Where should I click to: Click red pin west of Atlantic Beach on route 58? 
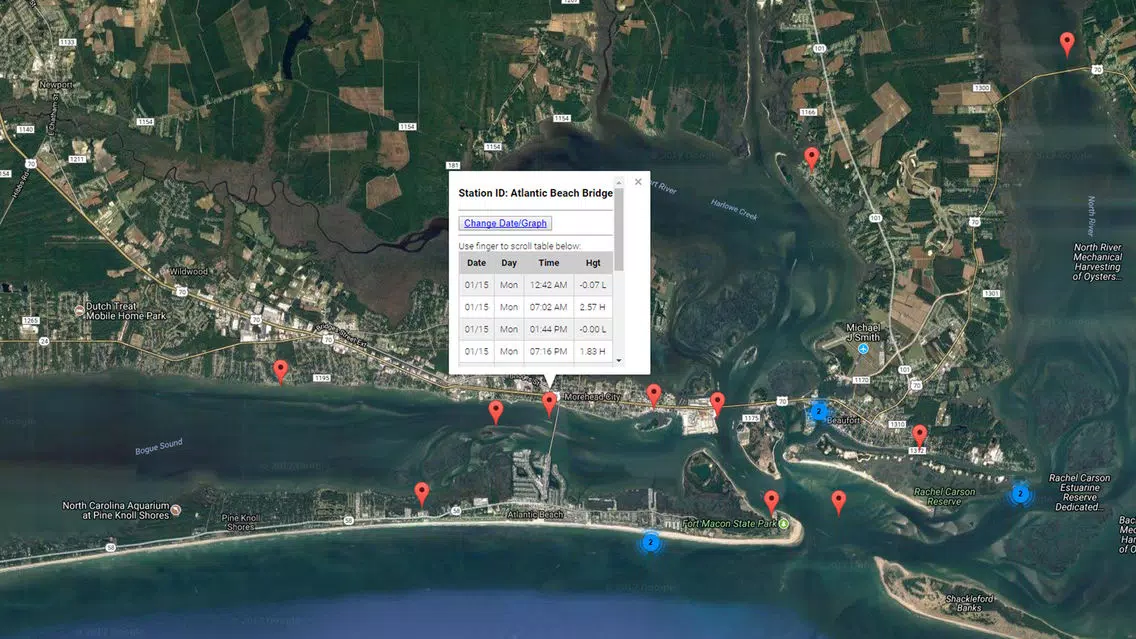tap(422, 494)
